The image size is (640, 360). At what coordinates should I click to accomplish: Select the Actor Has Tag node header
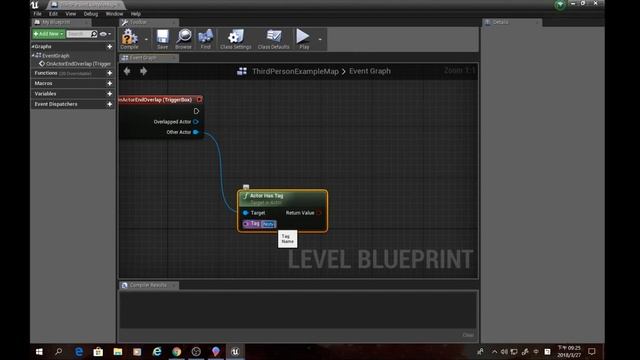[282, 198]
